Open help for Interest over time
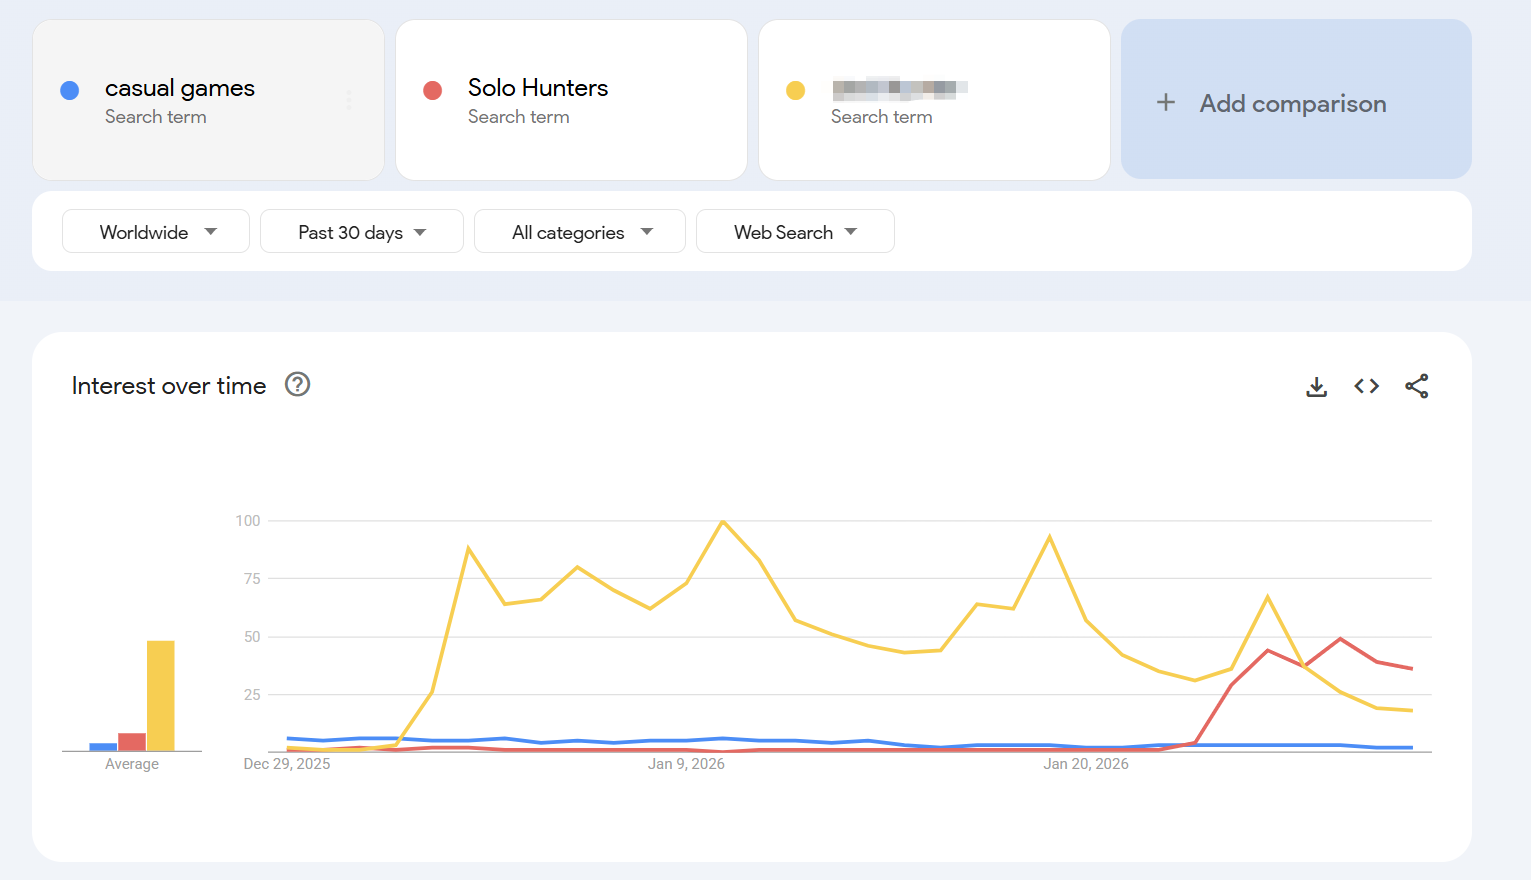The width and height of the screenshot is (1531, 880). point(297,385)
